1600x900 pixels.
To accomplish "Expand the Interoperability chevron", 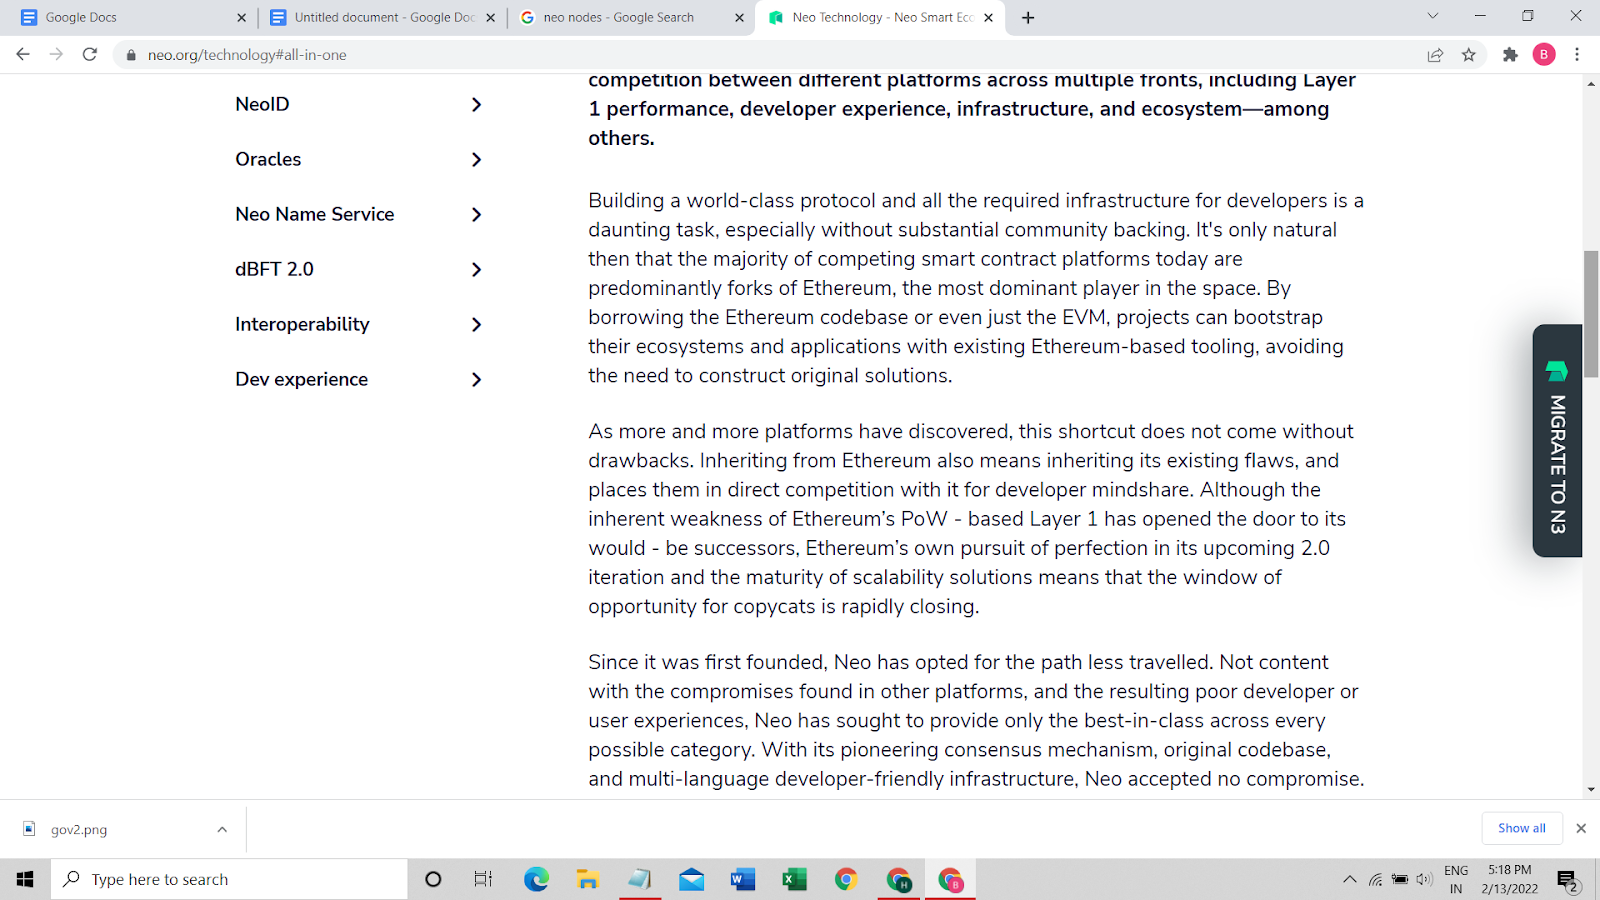I will tap(476, 324).
